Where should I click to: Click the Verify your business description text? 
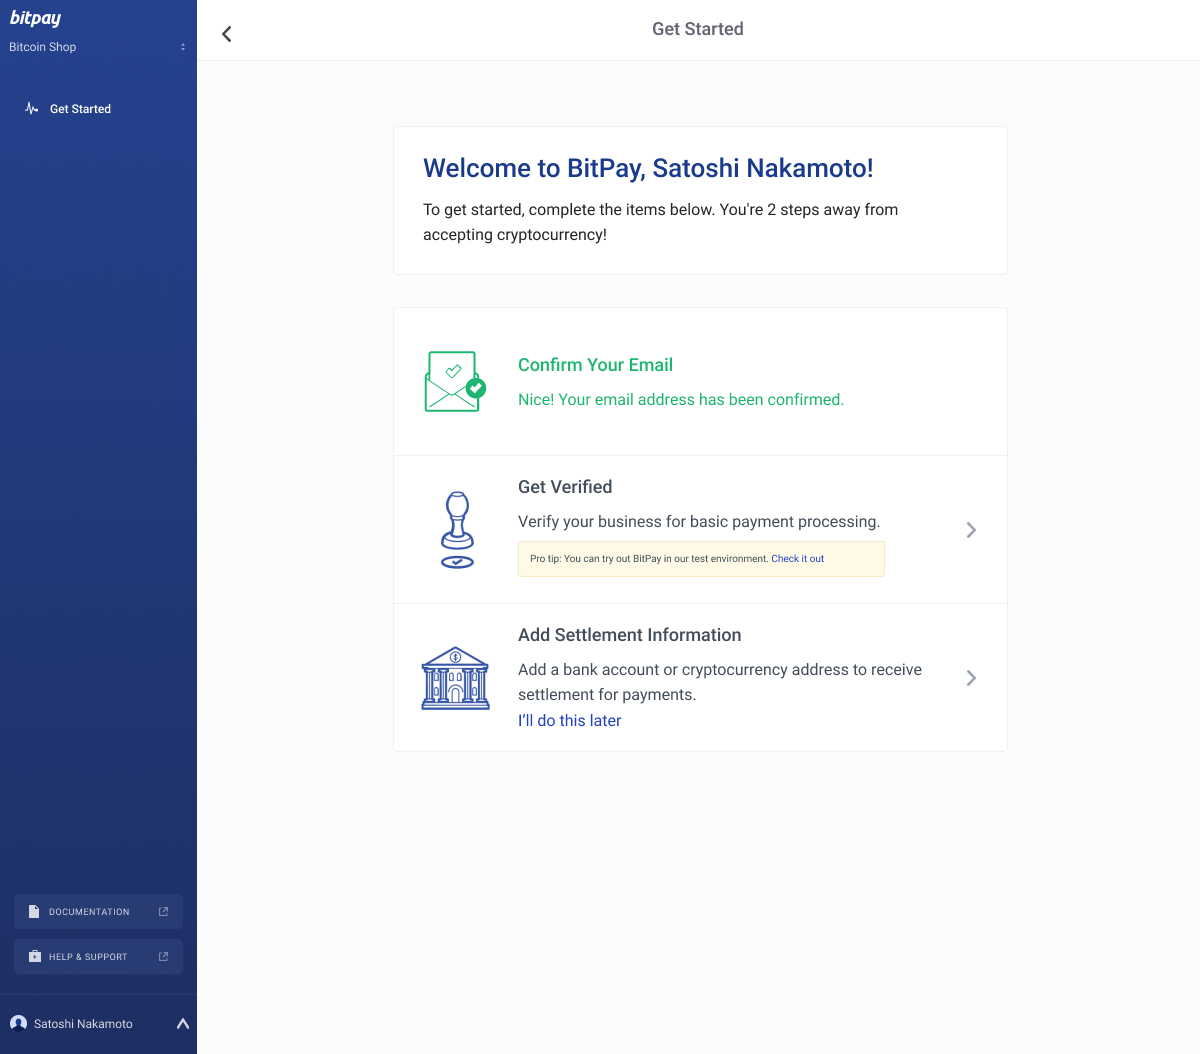pos(699,522)
